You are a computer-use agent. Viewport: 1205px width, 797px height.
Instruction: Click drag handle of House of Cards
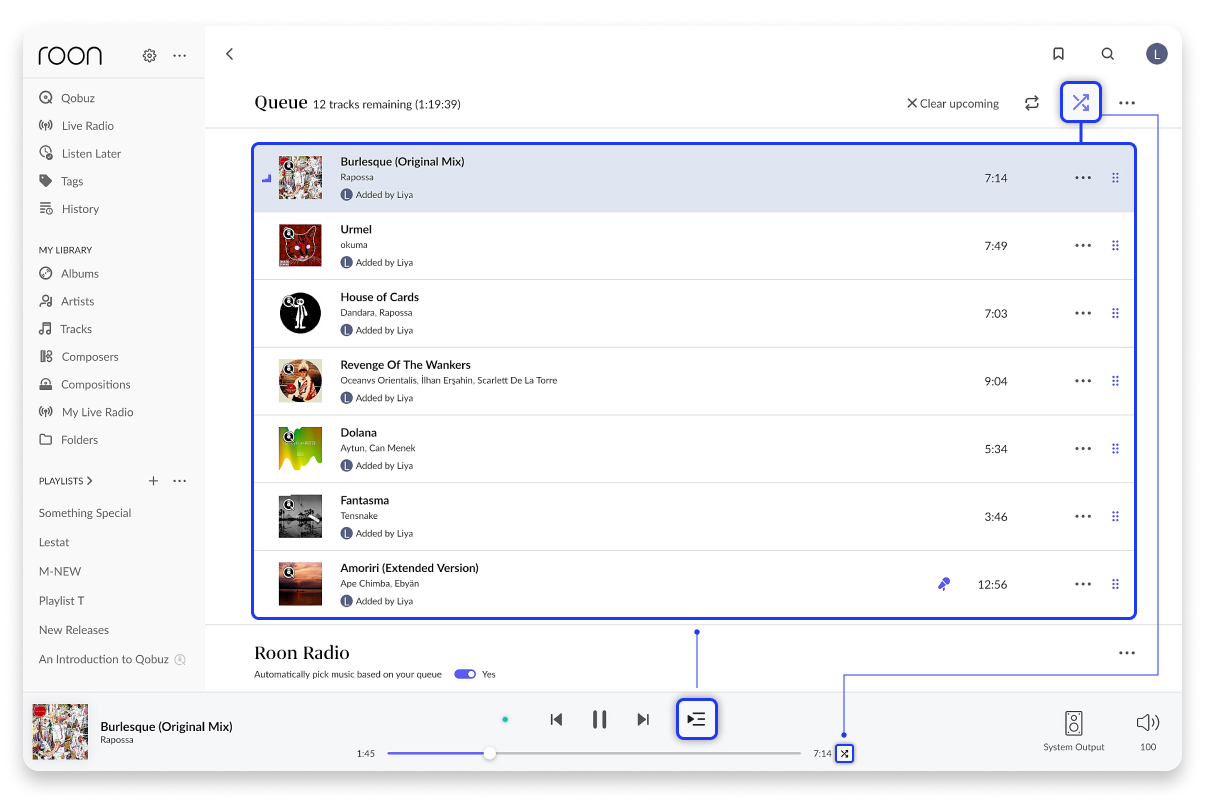tap(1116, 313)
